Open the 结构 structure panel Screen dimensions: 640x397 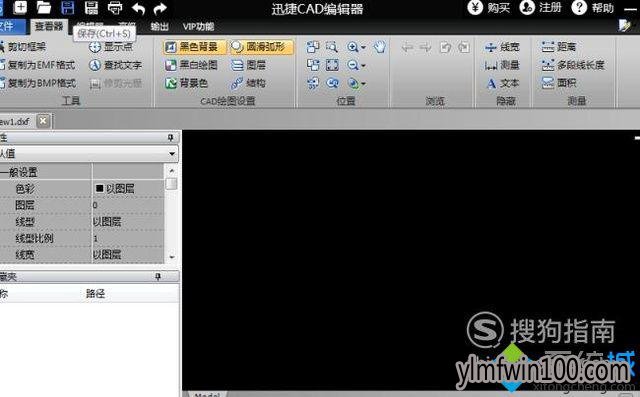click(248, 83)
